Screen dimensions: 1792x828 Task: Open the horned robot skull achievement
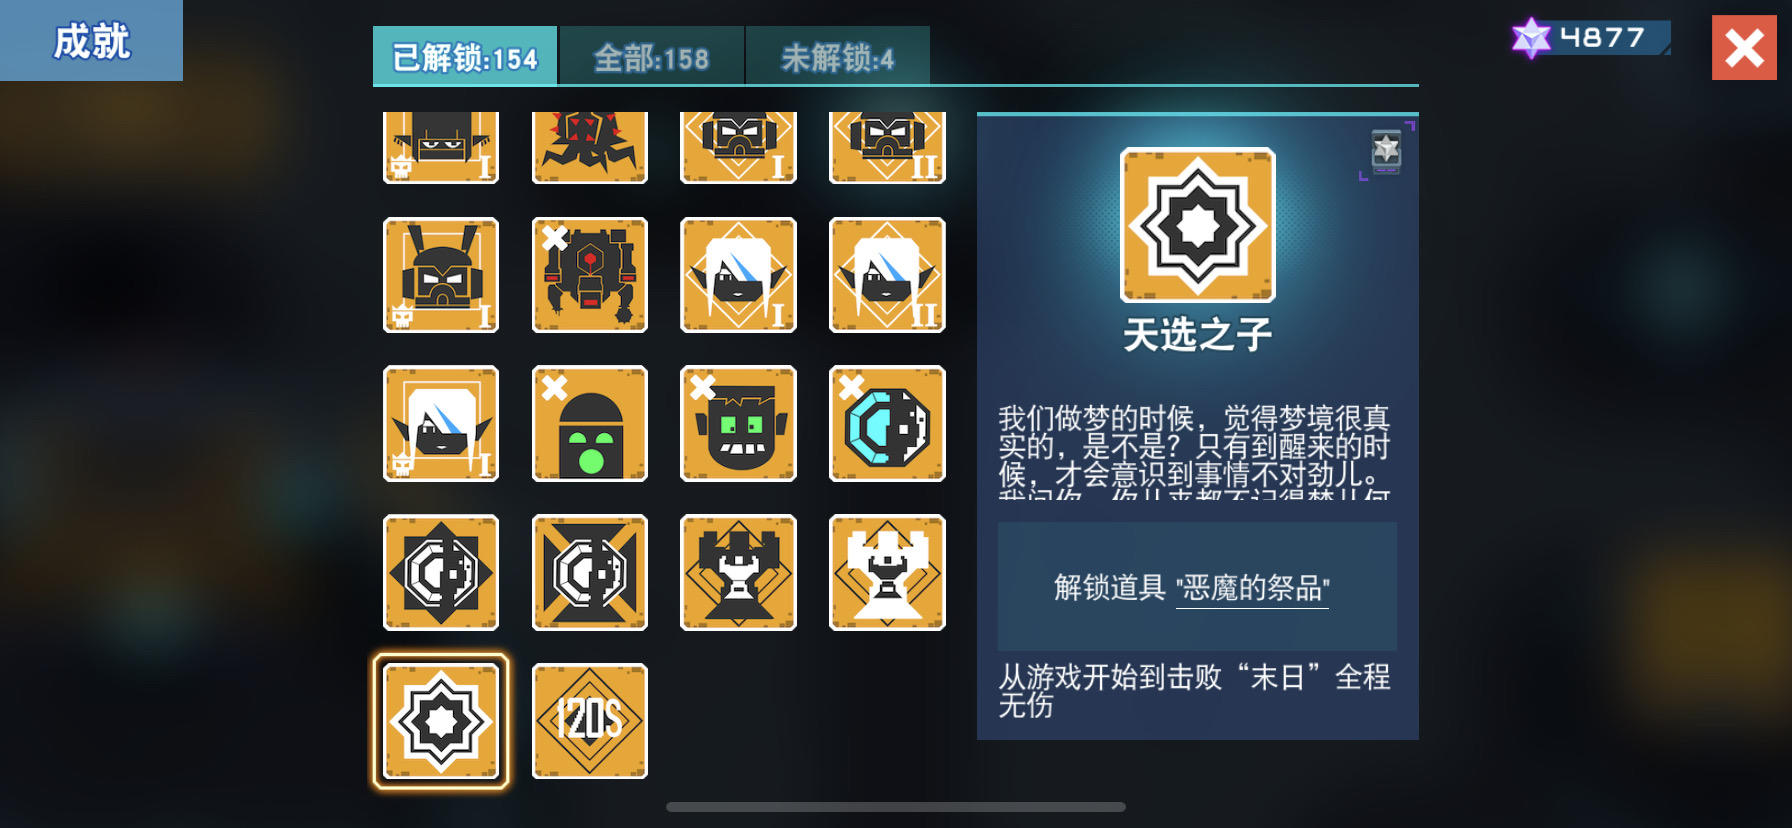(x=441, y=275)
